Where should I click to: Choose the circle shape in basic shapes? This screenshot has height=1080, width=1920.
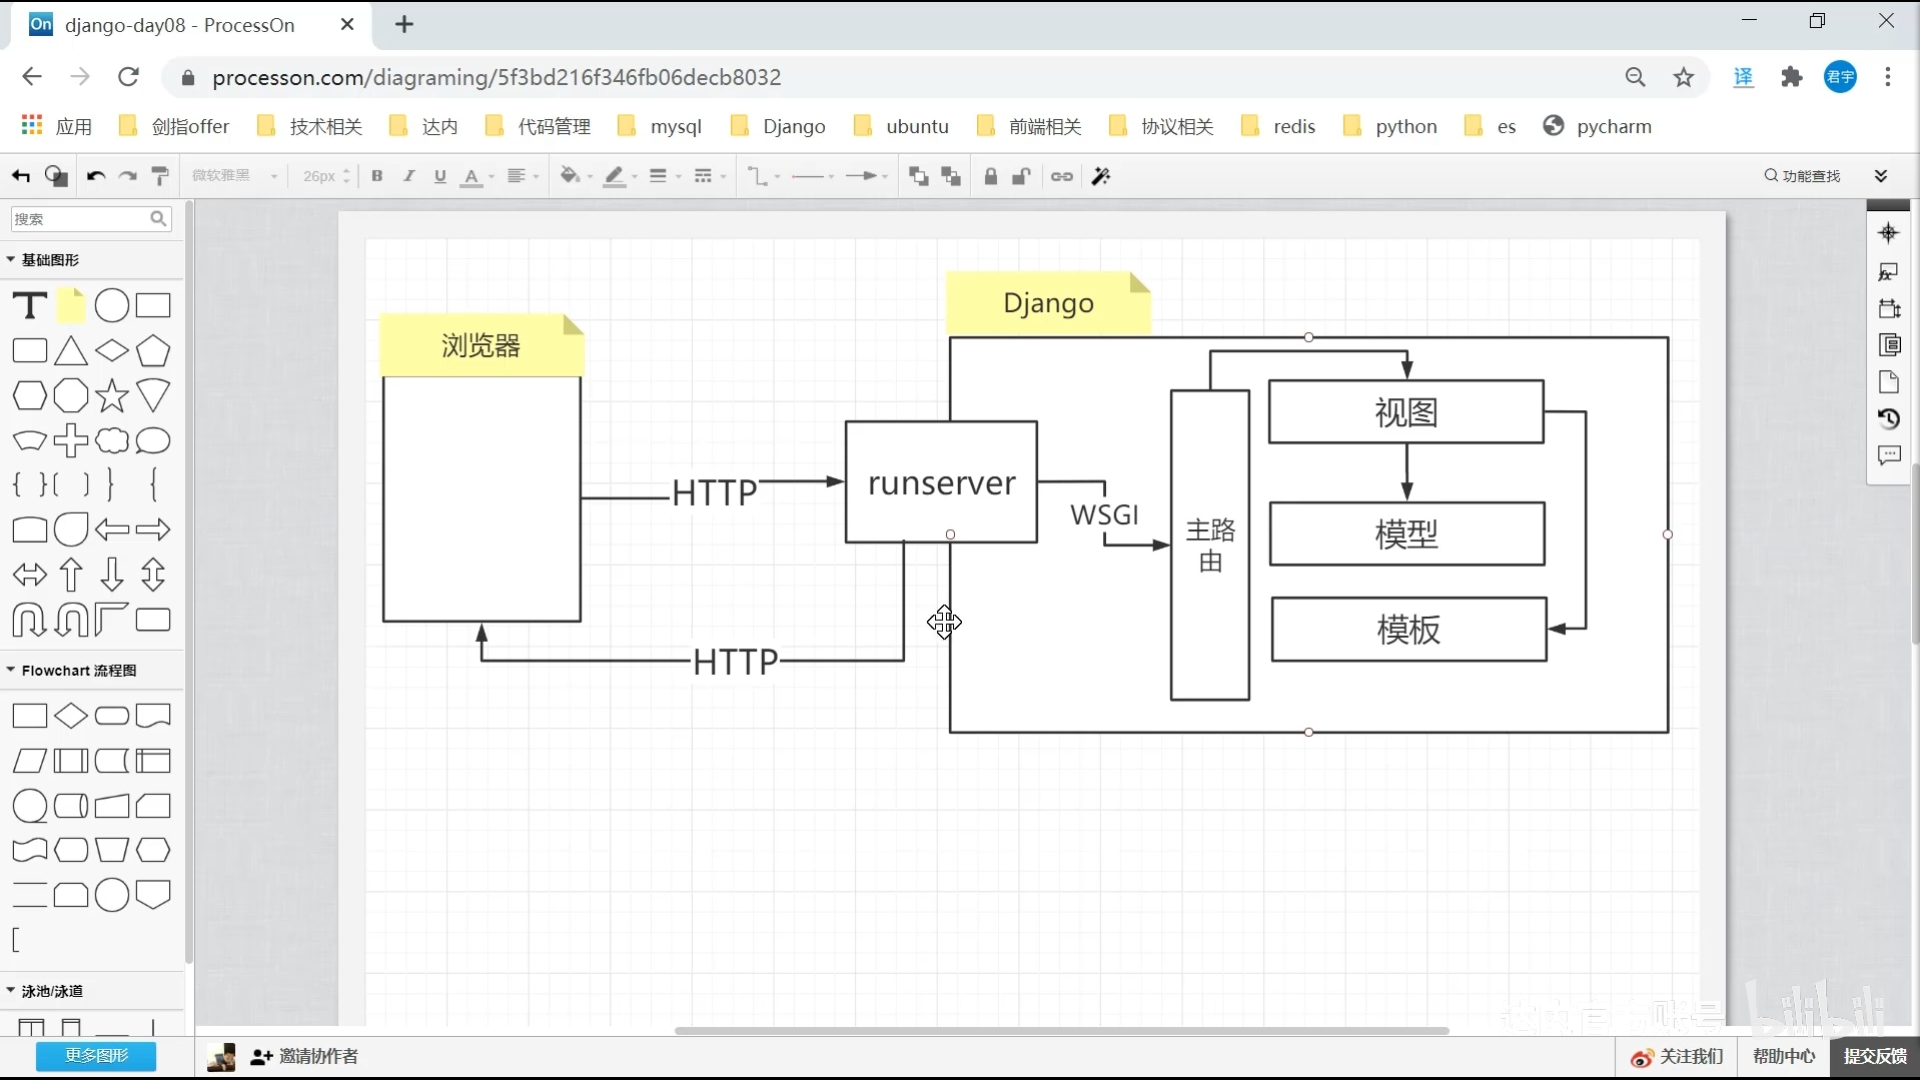click(112, 305)
